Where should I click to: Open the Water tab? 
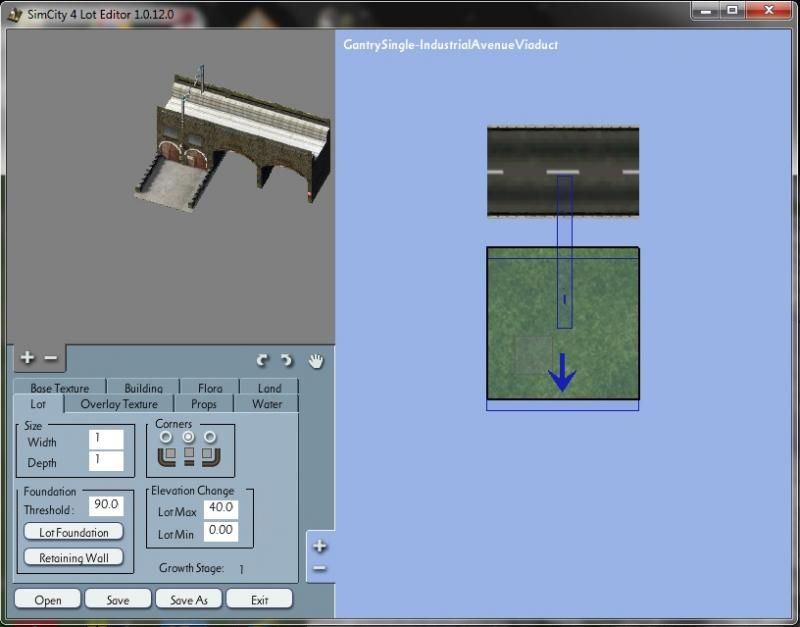(267, 404)
